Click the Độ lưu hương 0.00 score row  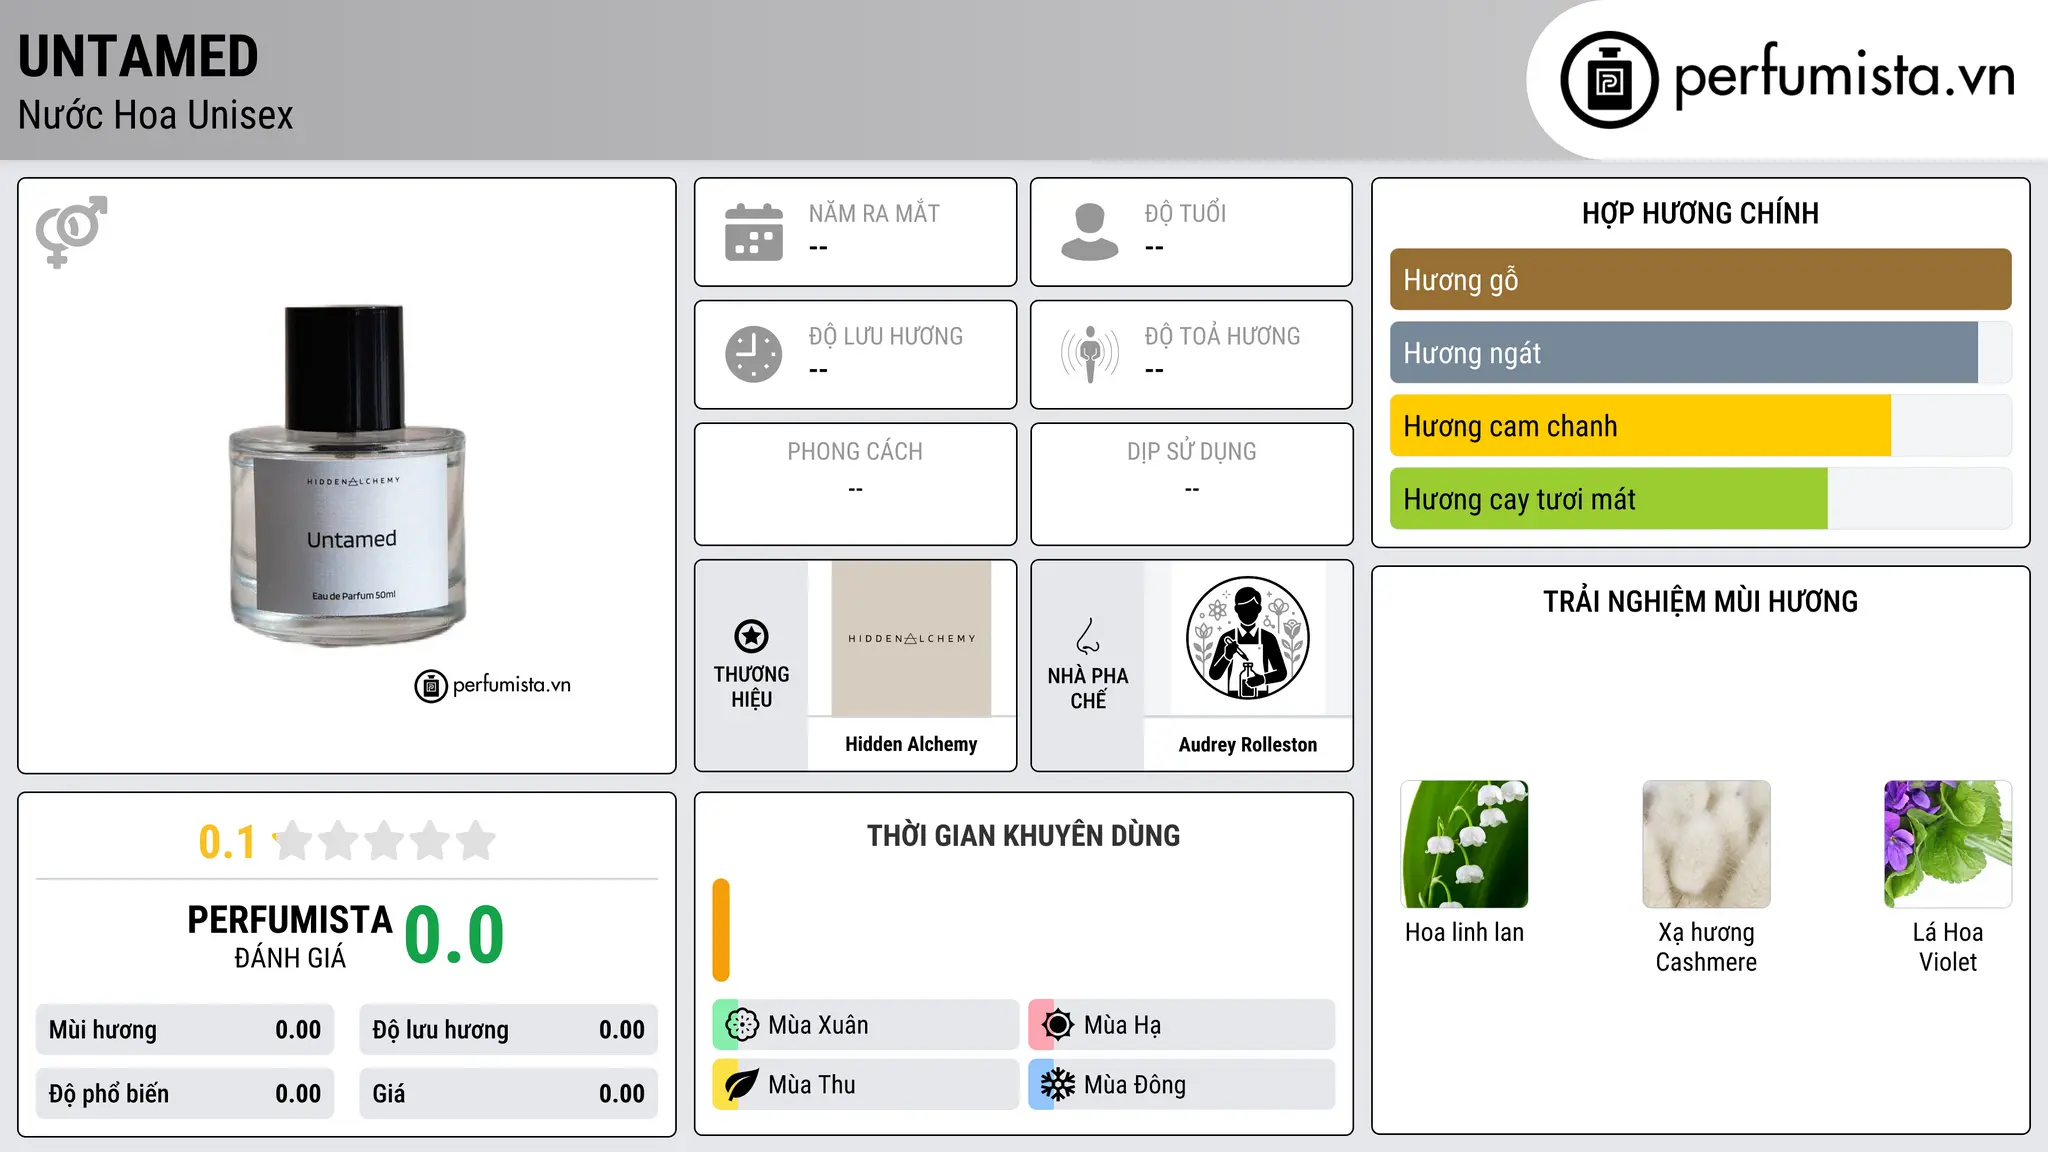tap(508, 1030)
